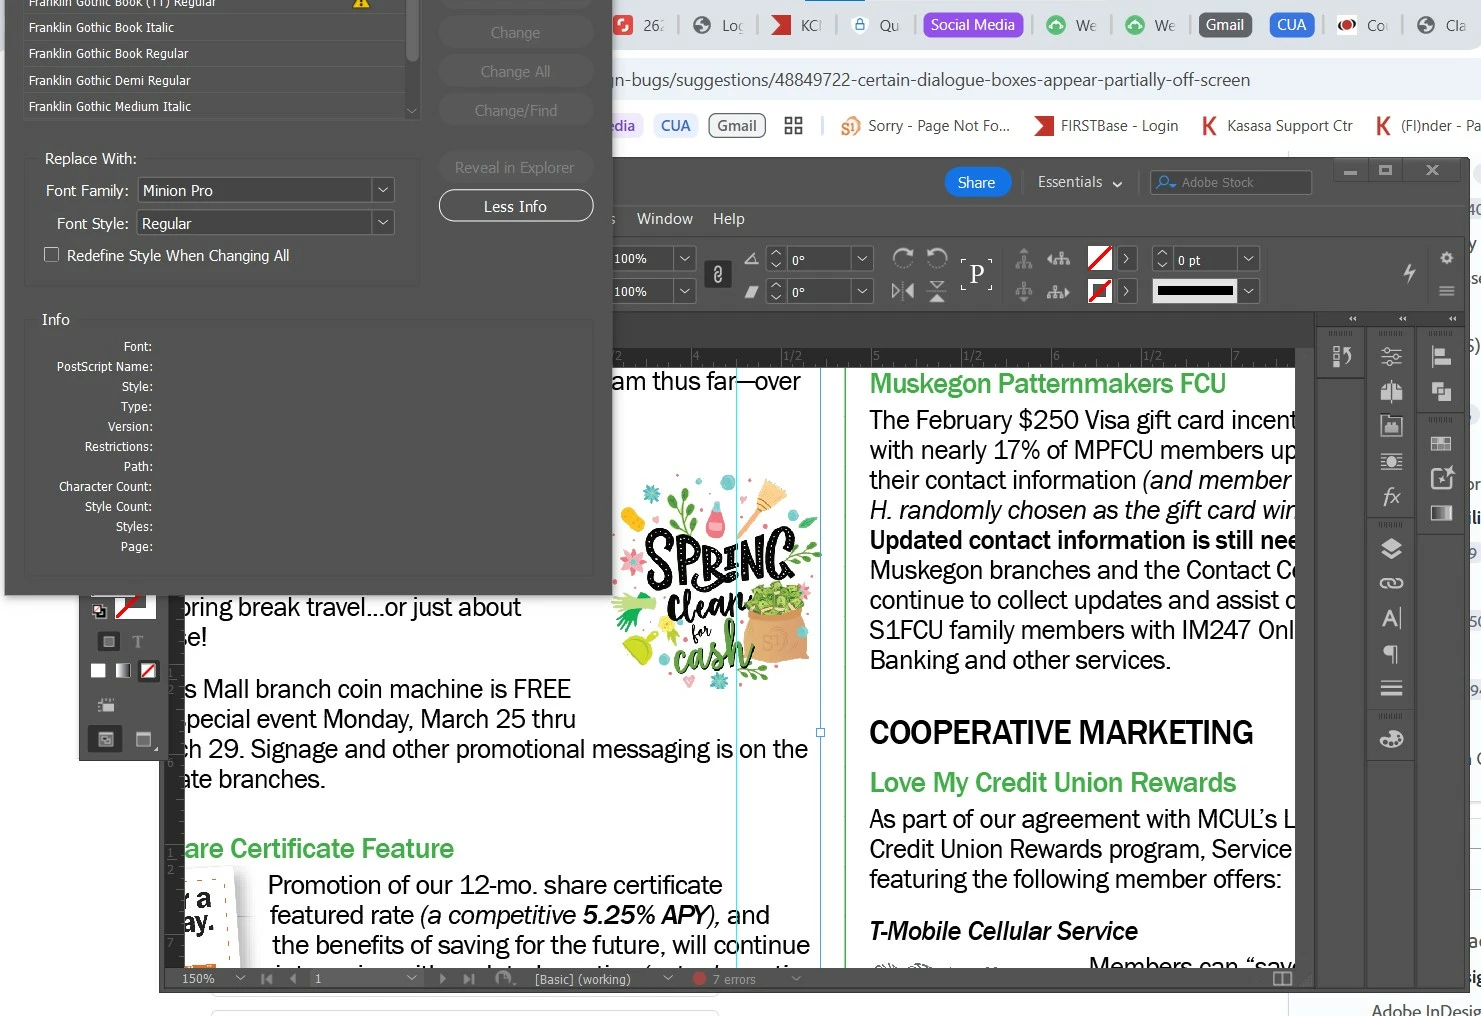
Task: Open the Align panel icon
Action: pos(1441,356)
